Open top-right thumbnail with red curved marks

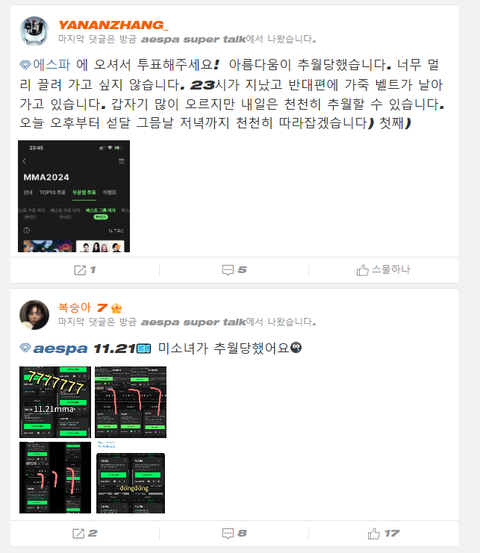(x=130, y=402)
